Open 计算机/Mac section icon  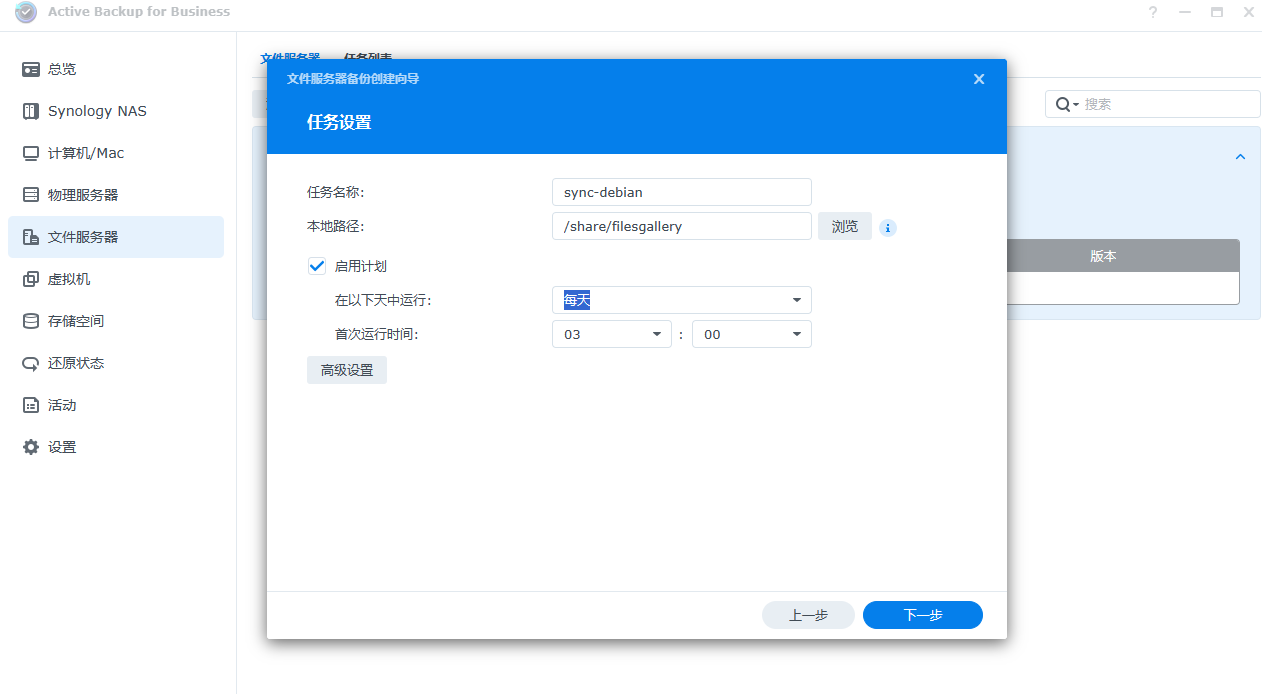[31, 153]
